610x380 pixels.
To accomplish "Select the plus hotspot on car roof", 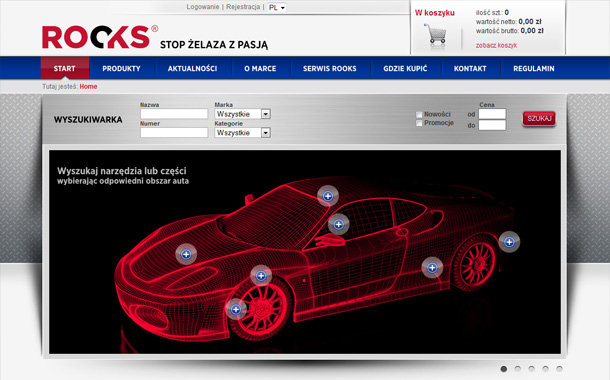I will 328,196.
